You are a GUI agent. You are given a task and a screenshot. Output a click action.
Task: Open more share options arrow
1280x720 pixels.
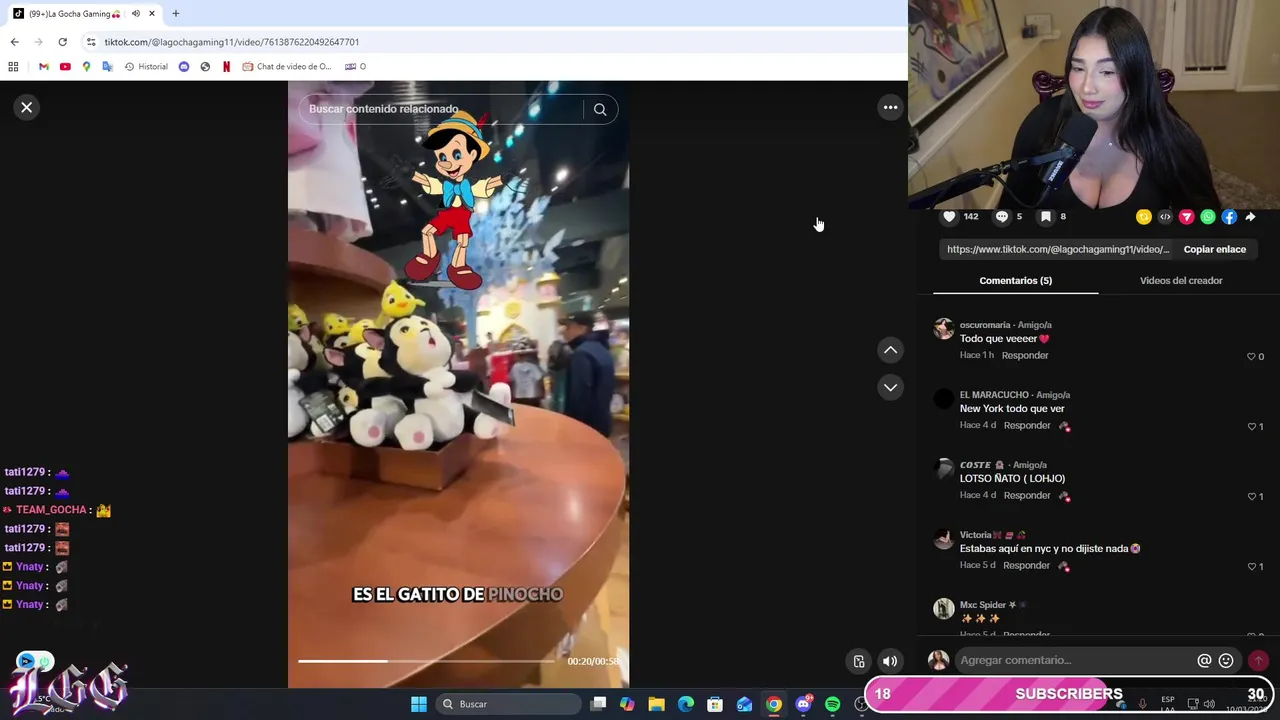pyautogui.click(x=1250, y=217)
